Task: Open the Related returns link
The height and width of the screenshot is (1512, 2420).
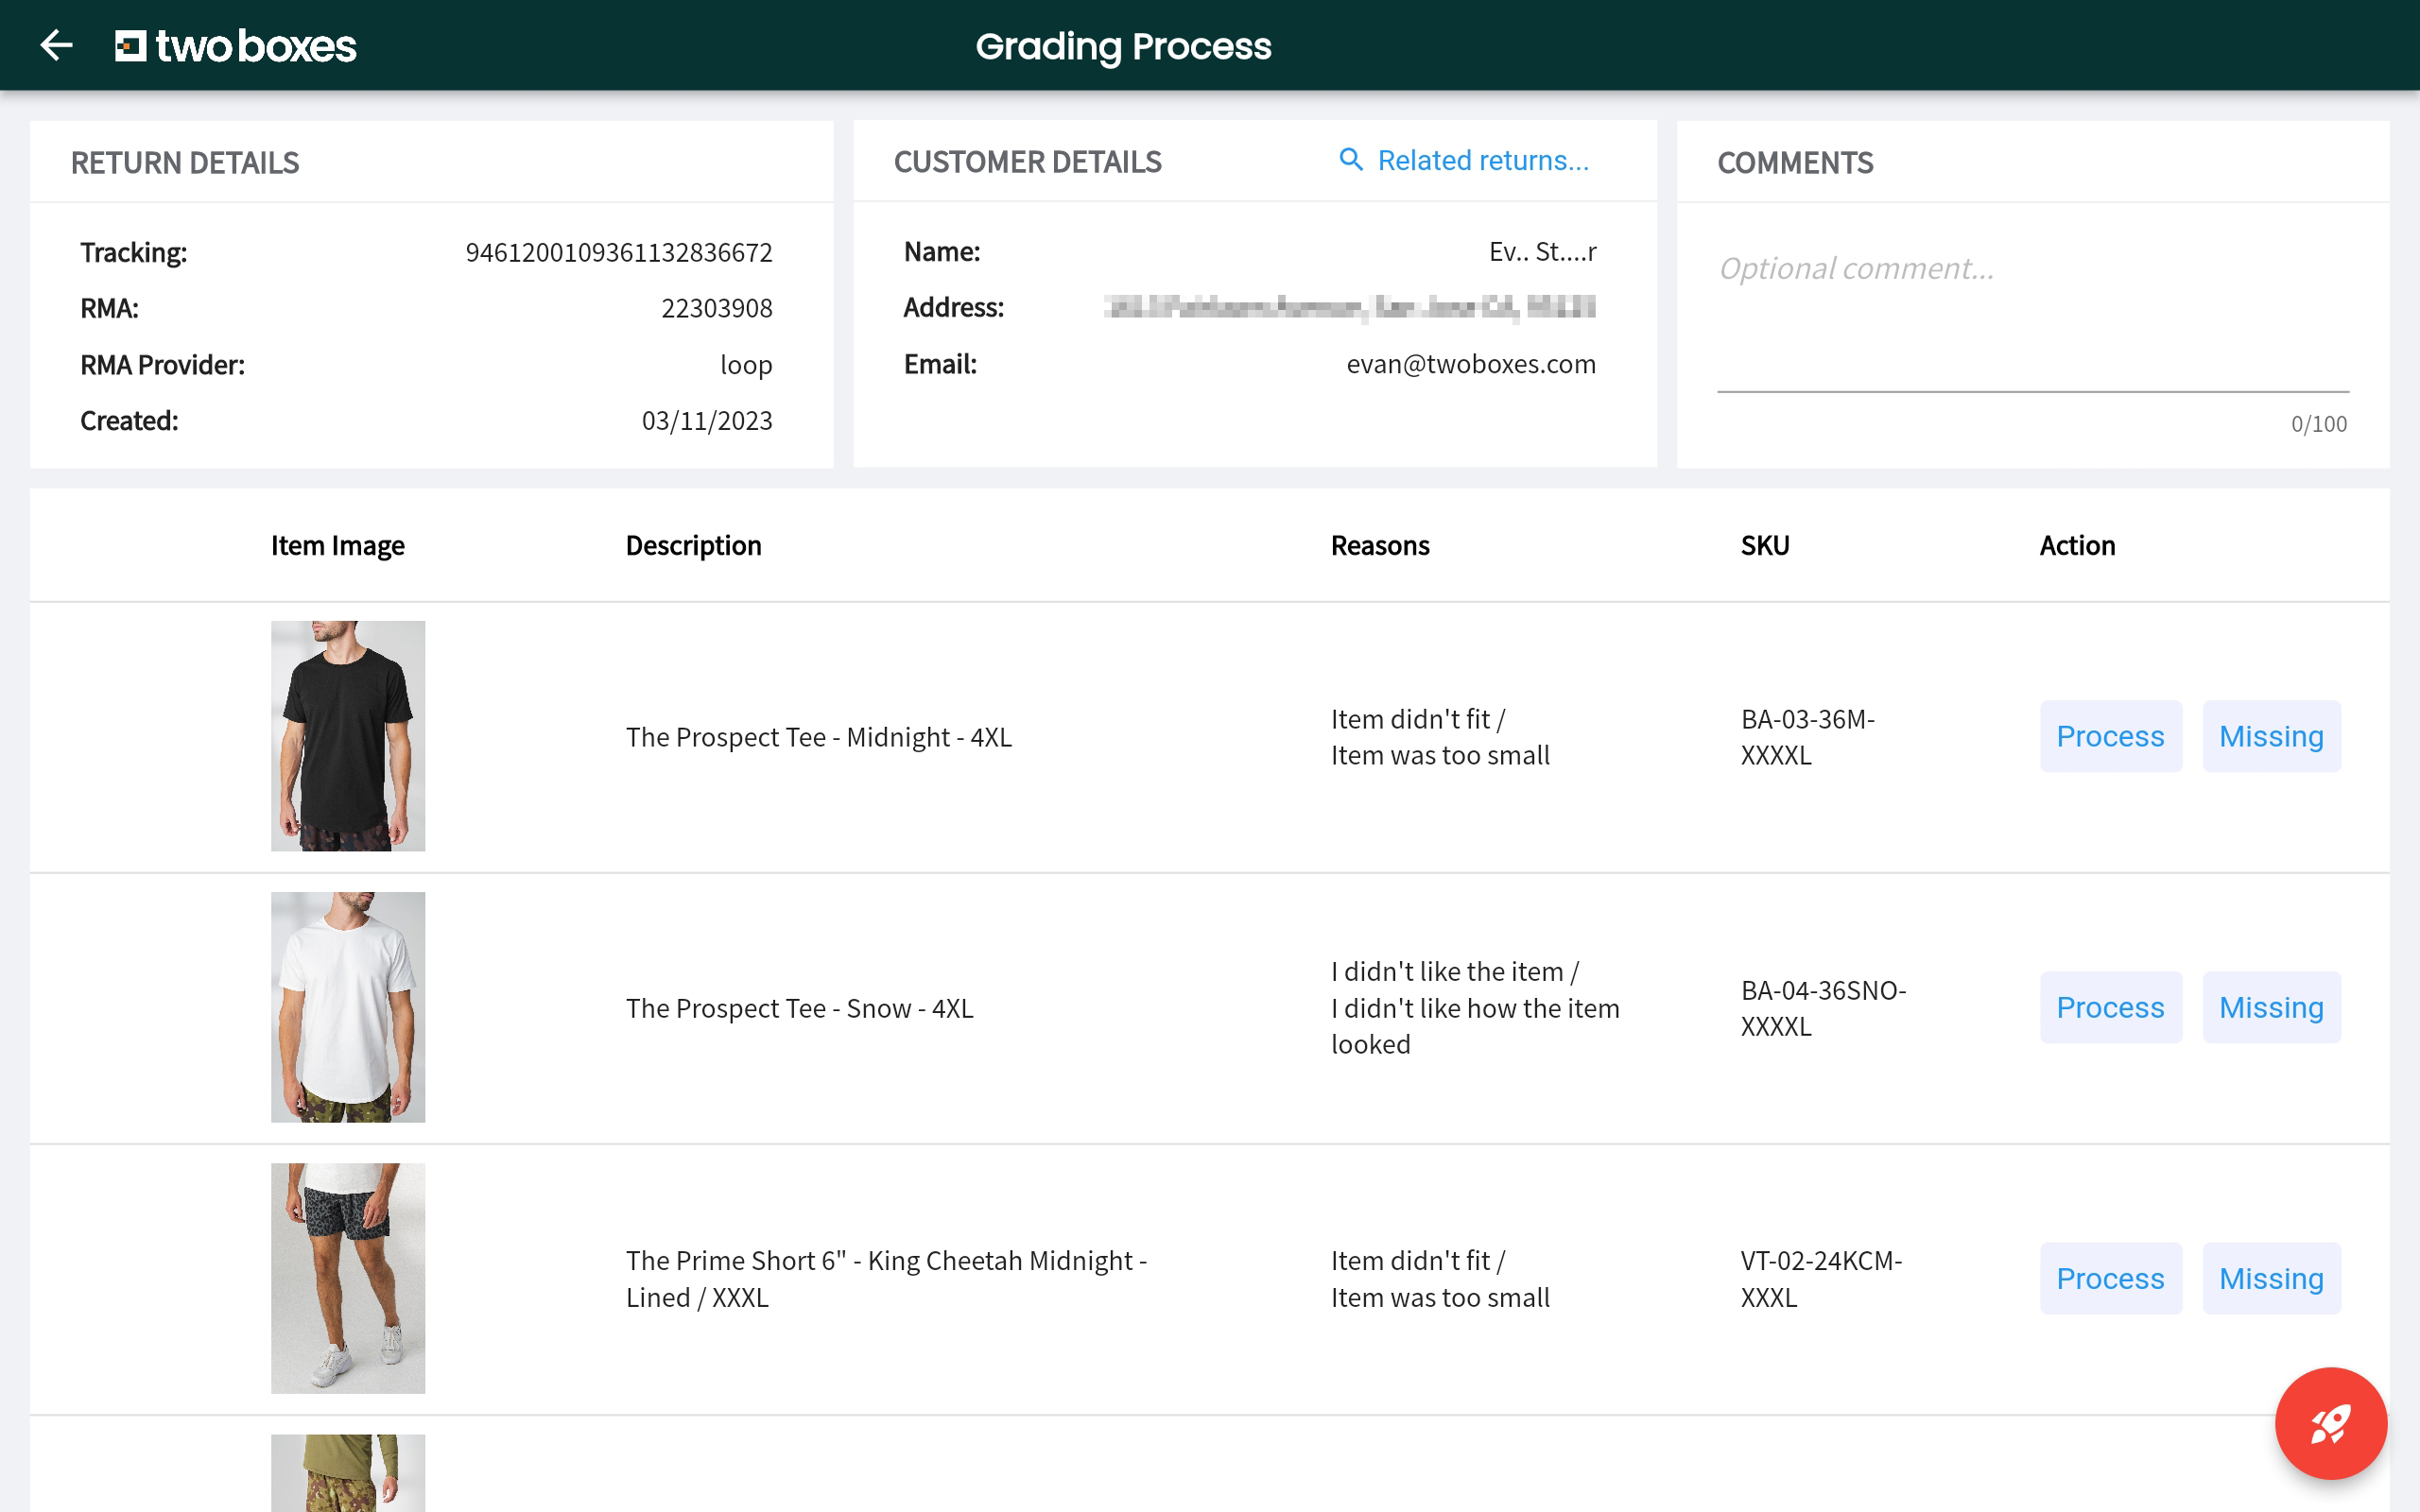Action: pyautogui.click(x=1483, y=160)
